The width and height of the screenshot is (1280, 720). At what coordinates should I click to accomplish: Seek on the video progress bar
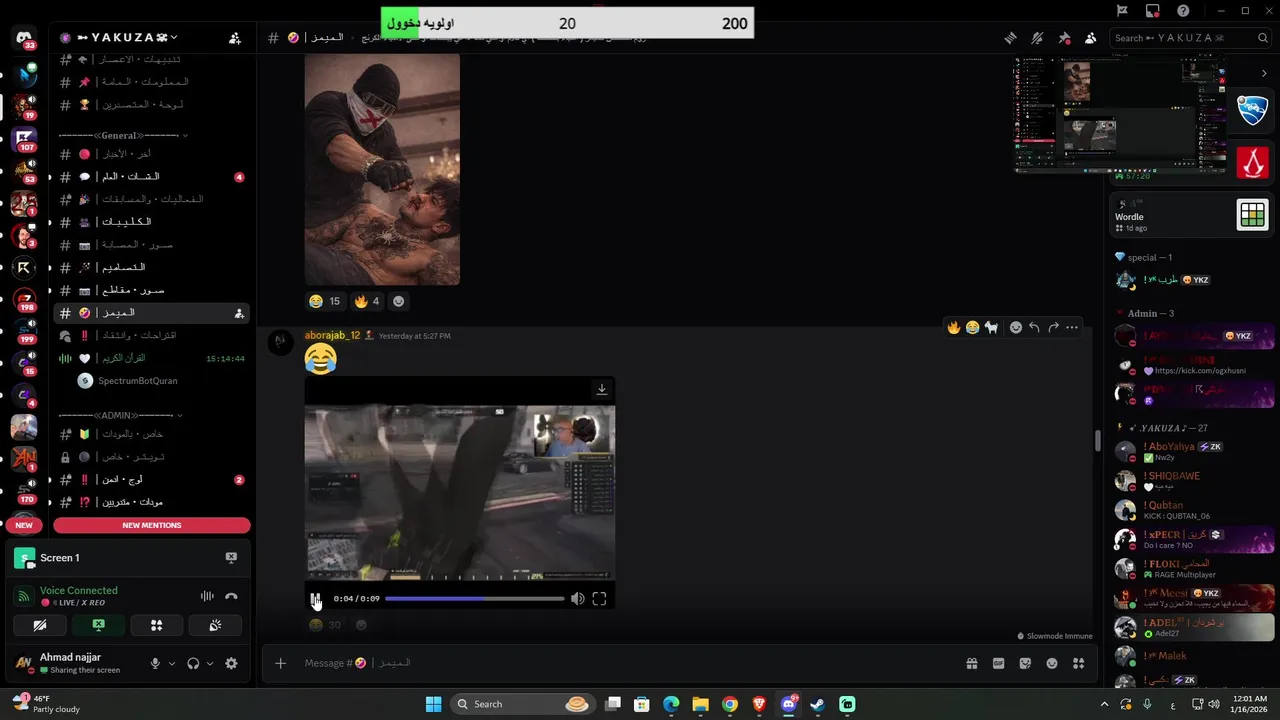(x=474, y=599)
